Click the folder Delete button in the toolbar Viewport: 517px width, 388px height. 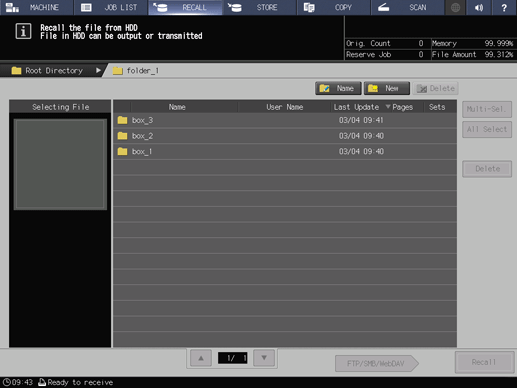436,88
